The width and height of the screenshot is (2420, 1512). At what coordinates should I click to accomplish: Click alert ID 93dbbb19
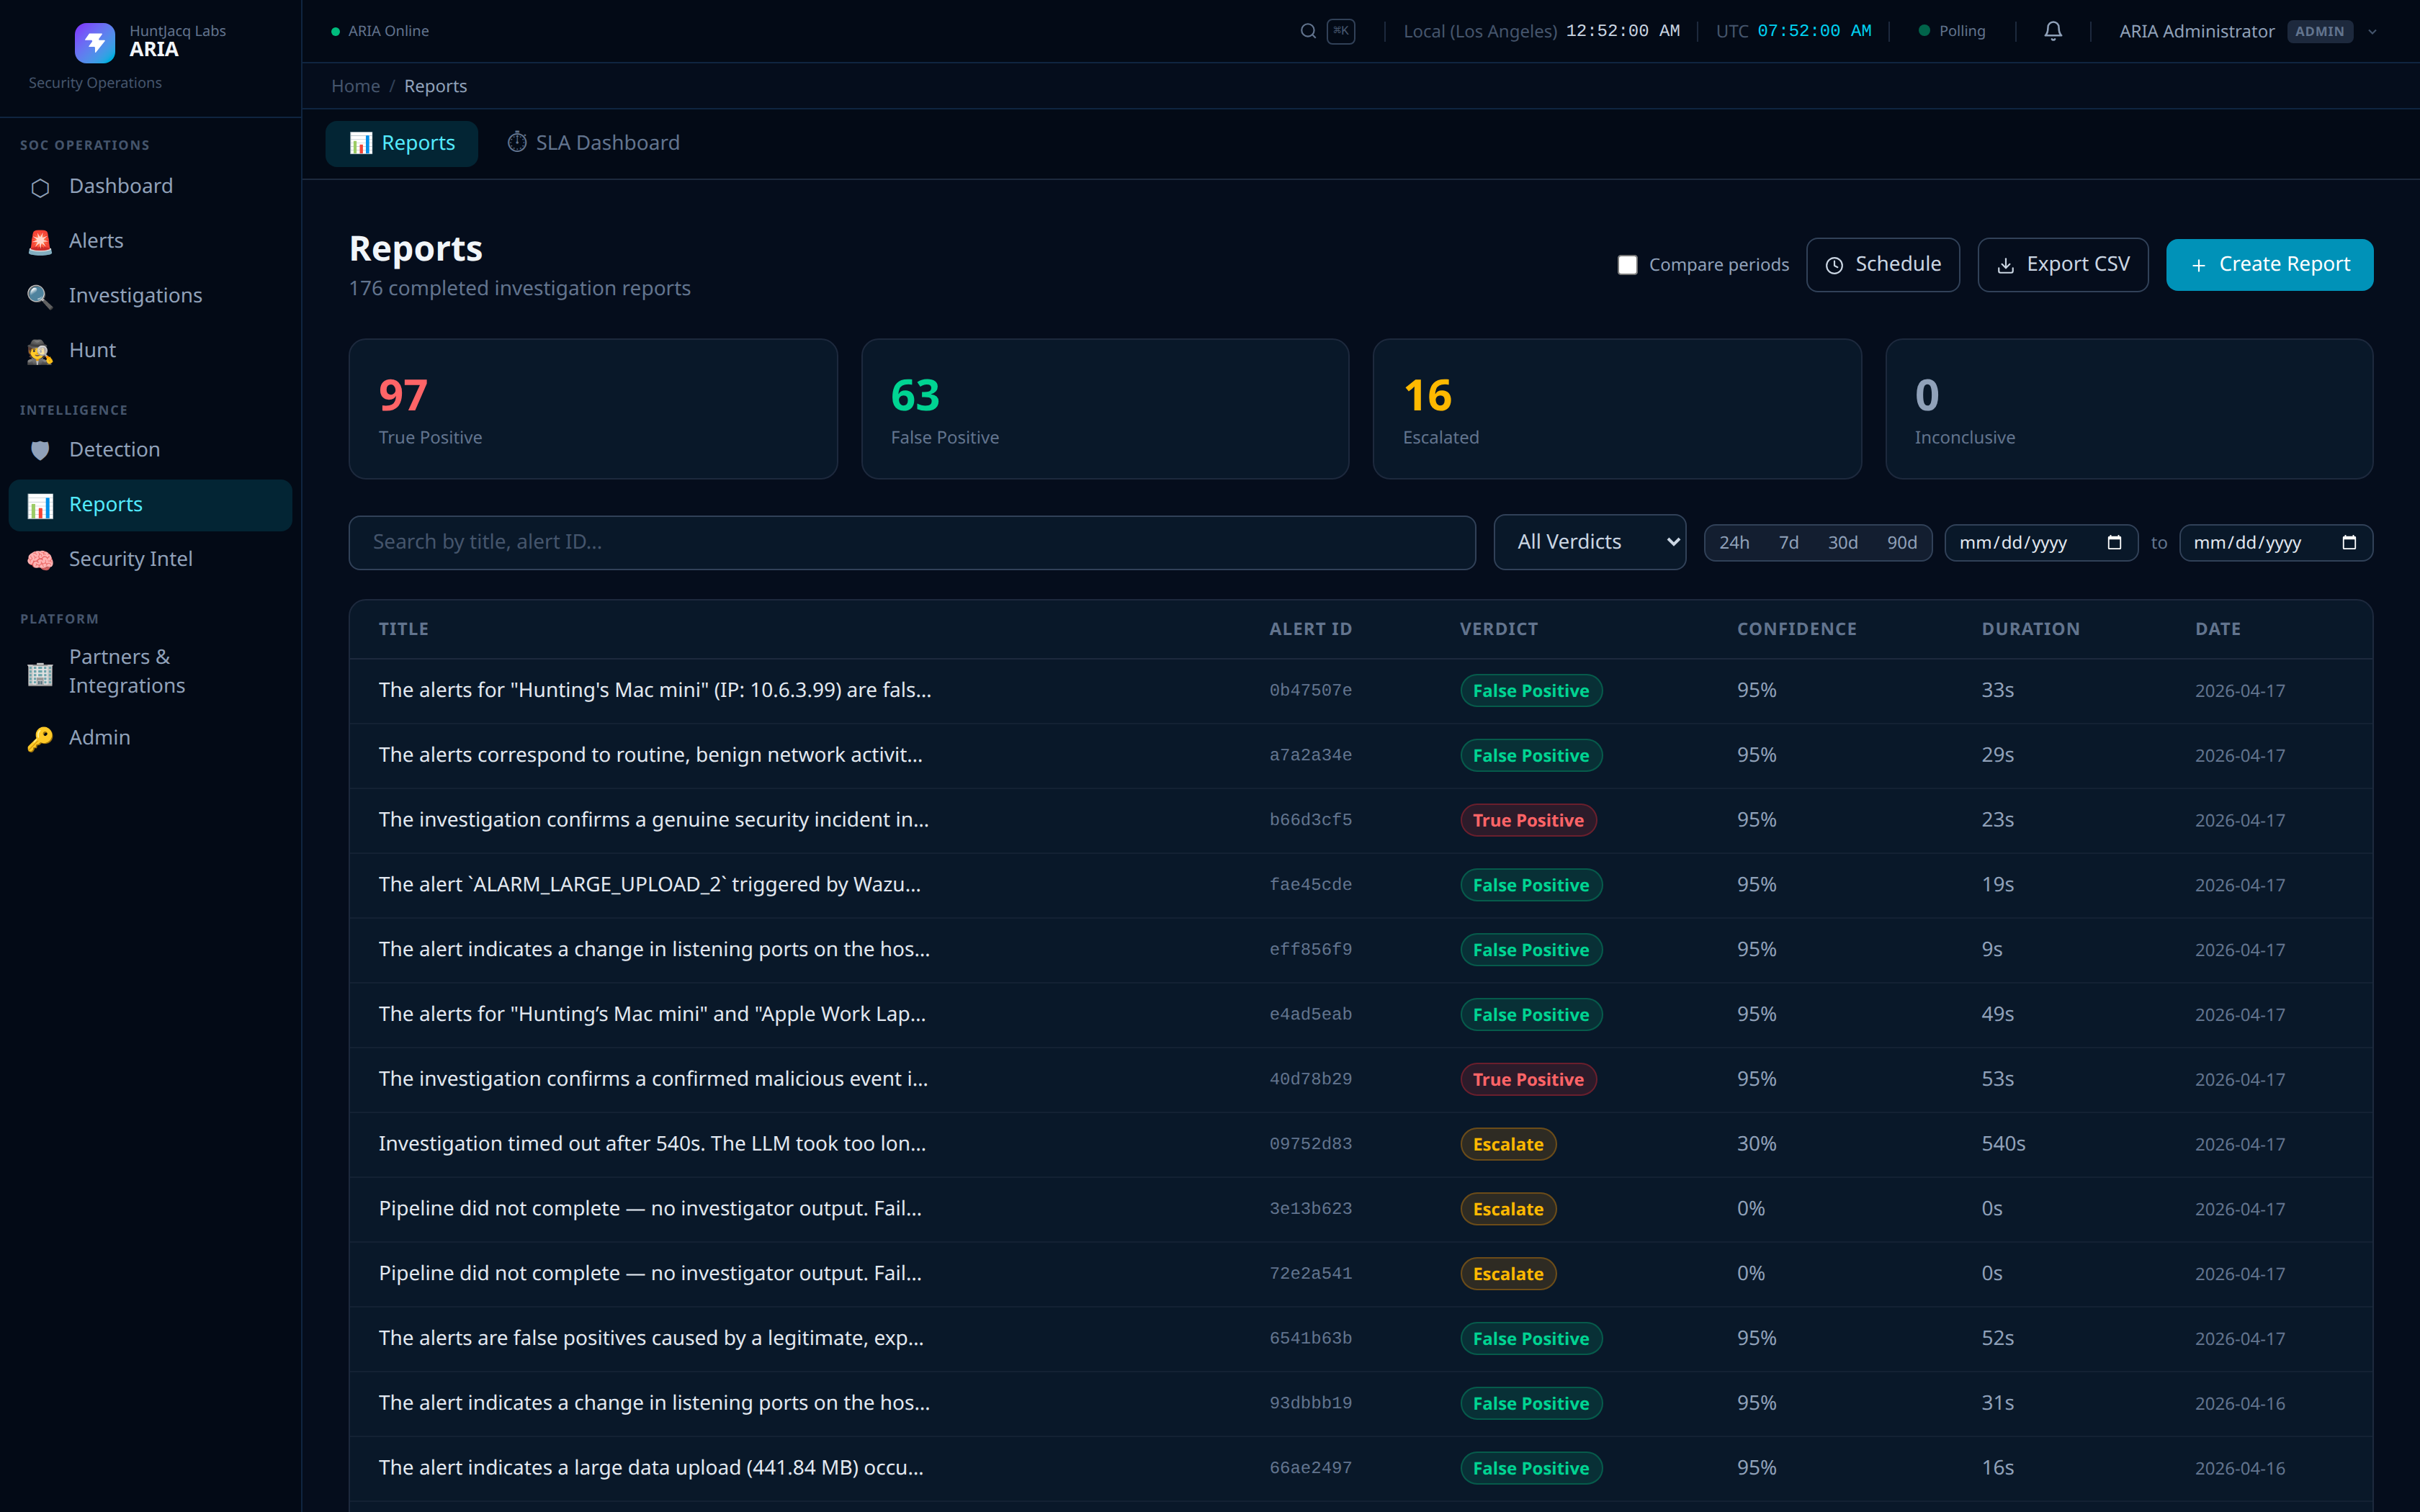1310,1403
